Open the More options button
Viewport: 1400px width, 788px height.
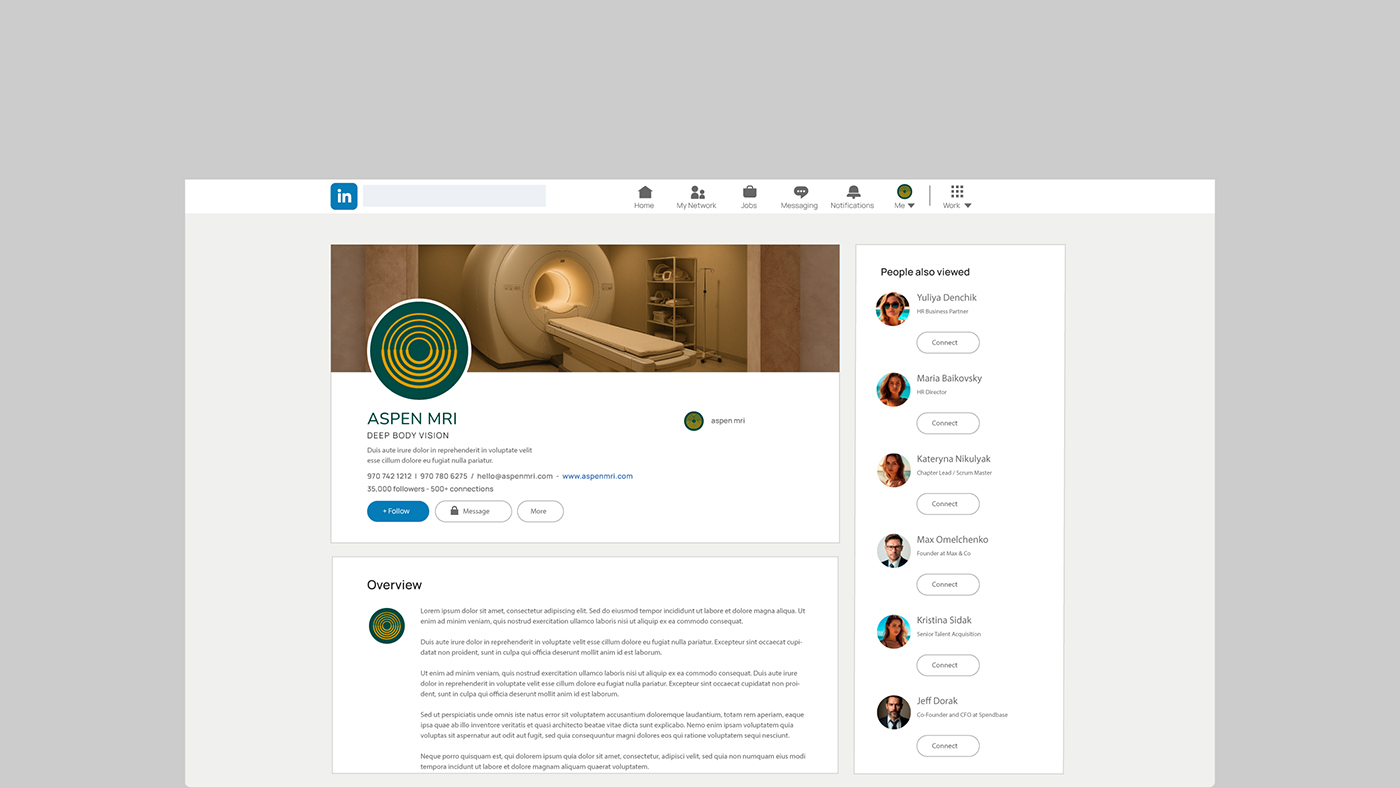(x=540, y=511)
